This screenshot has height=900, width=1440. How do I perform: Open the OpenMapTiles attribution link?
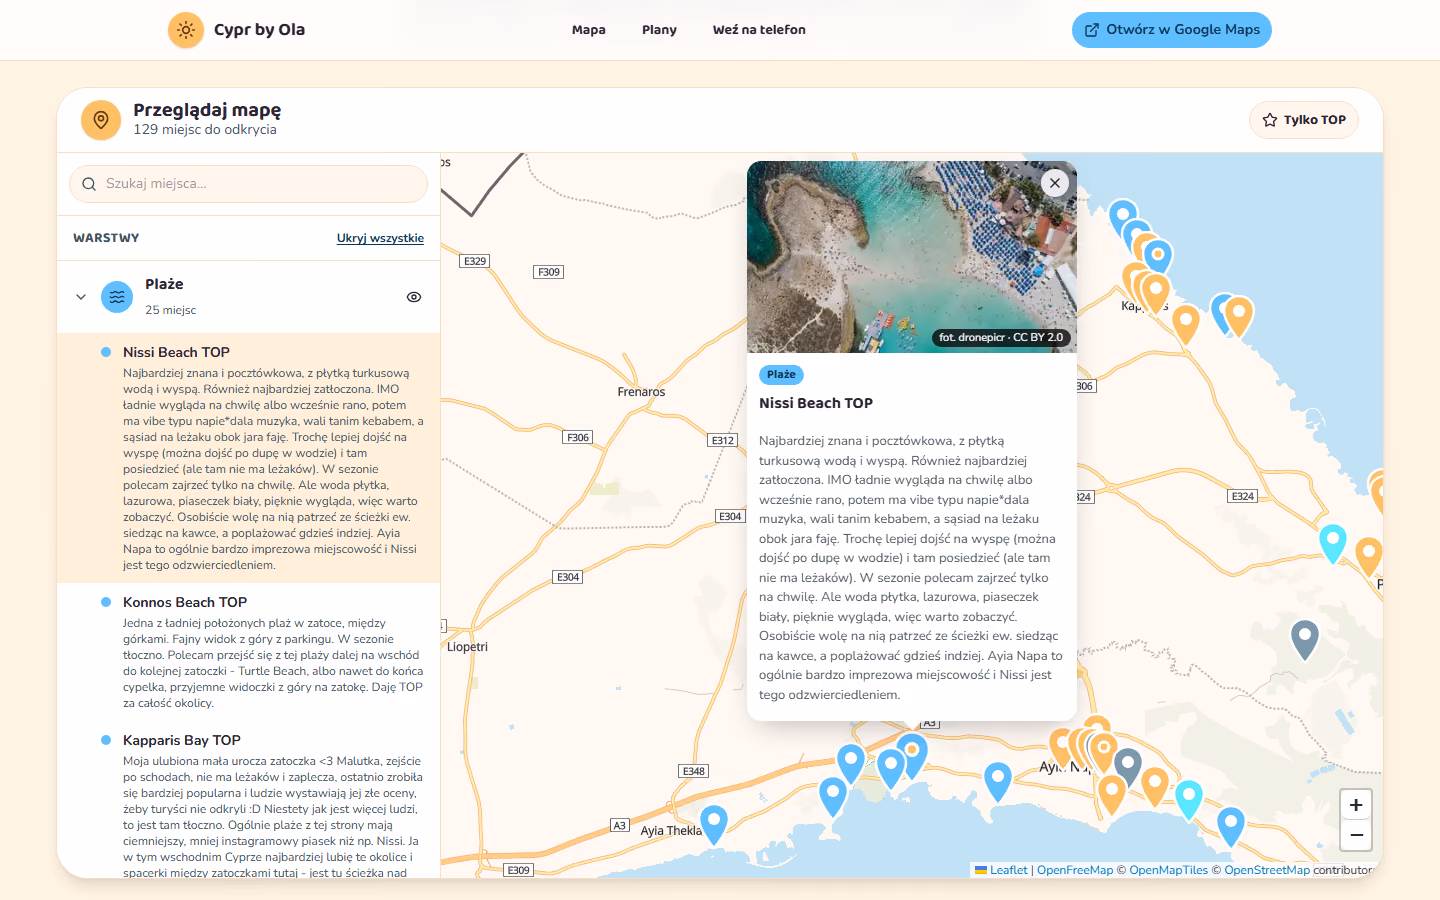click(x=1169, y=870)
